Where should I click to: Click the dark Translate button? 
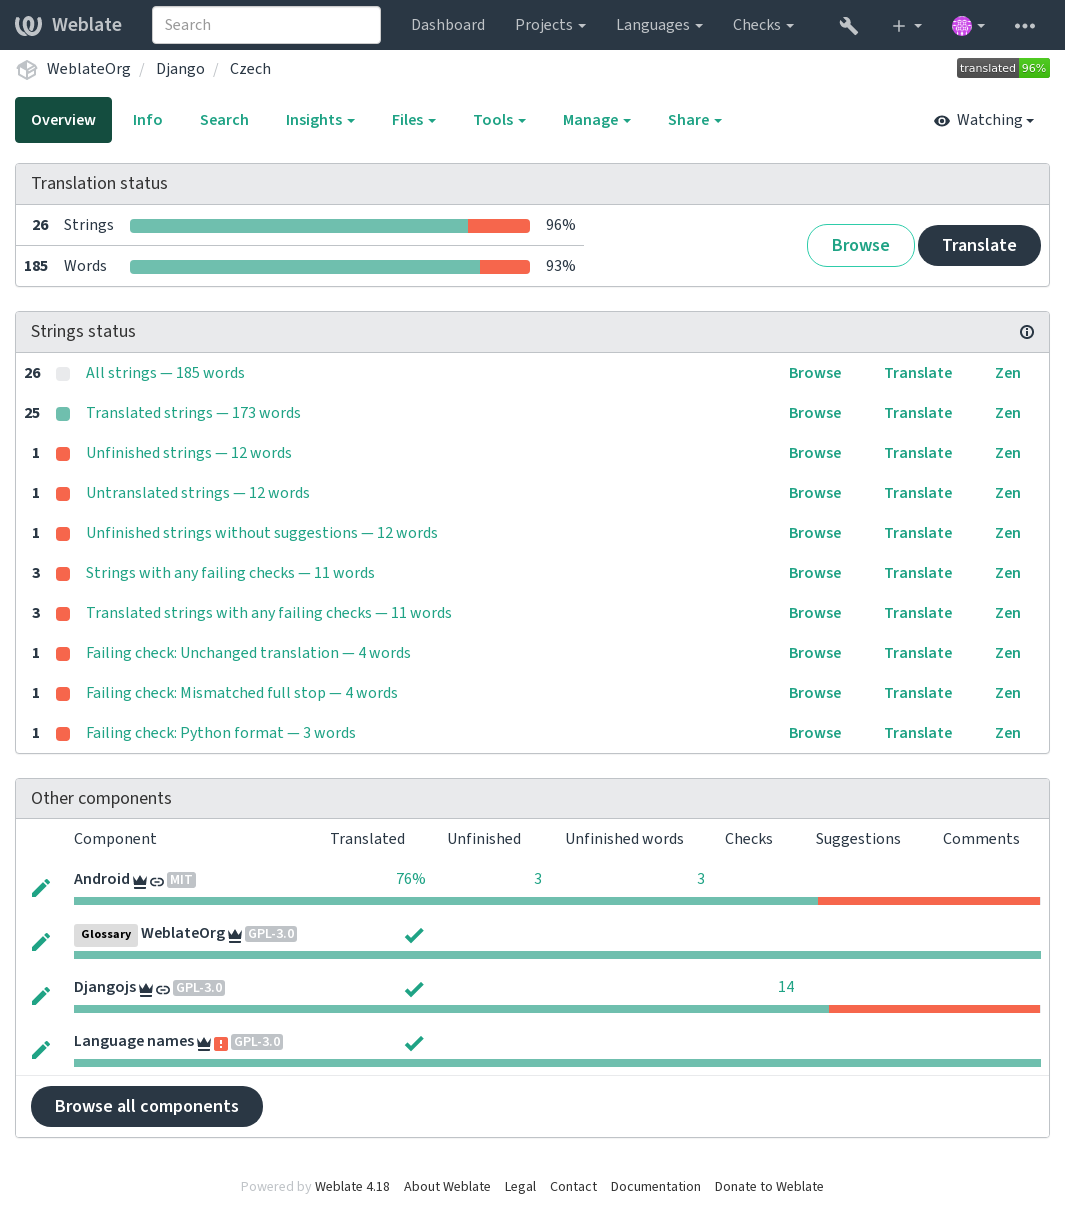pyautogui.click(x=979, y=245)
